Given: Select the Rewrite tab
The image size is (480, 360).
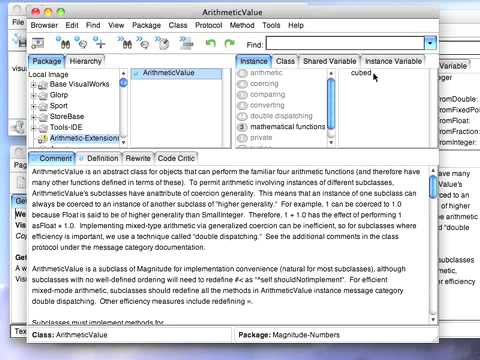Looking at the screenshot, I should click(x=138, y=158).
